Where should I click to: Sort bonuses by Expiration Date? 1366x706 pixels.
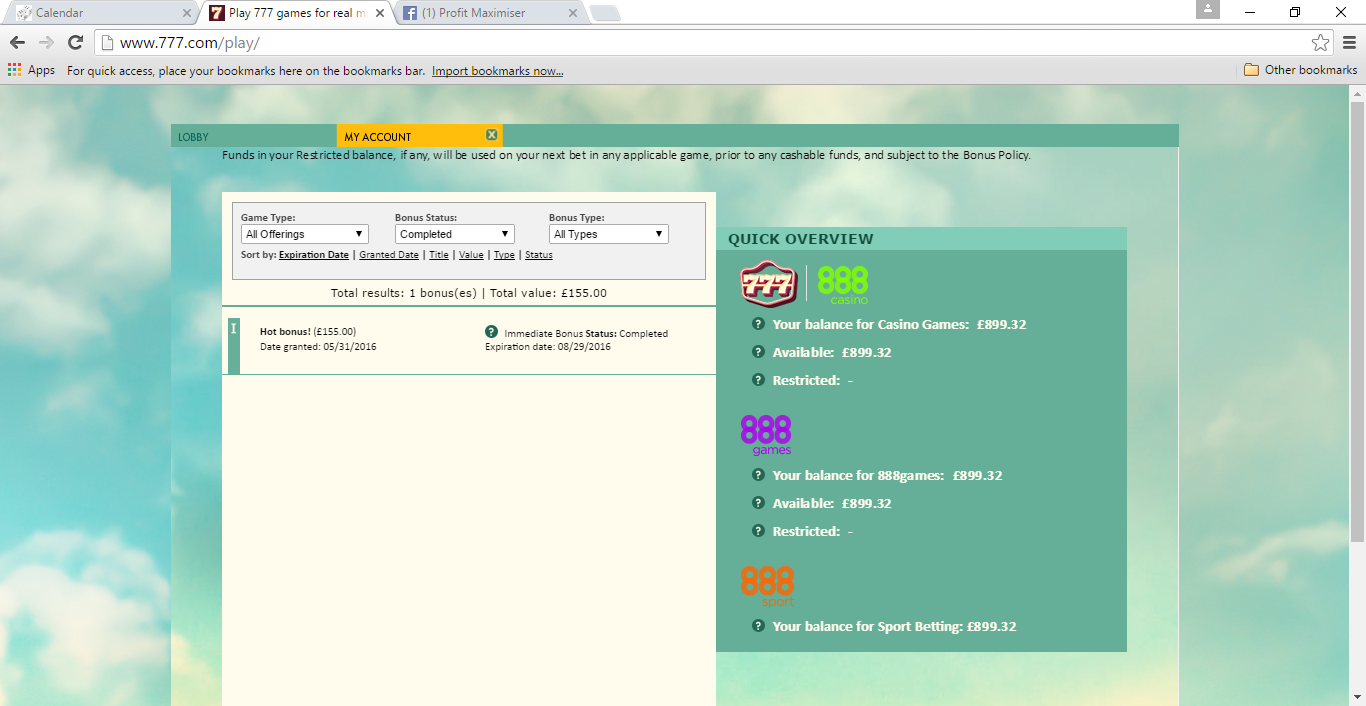pos(314,255)
